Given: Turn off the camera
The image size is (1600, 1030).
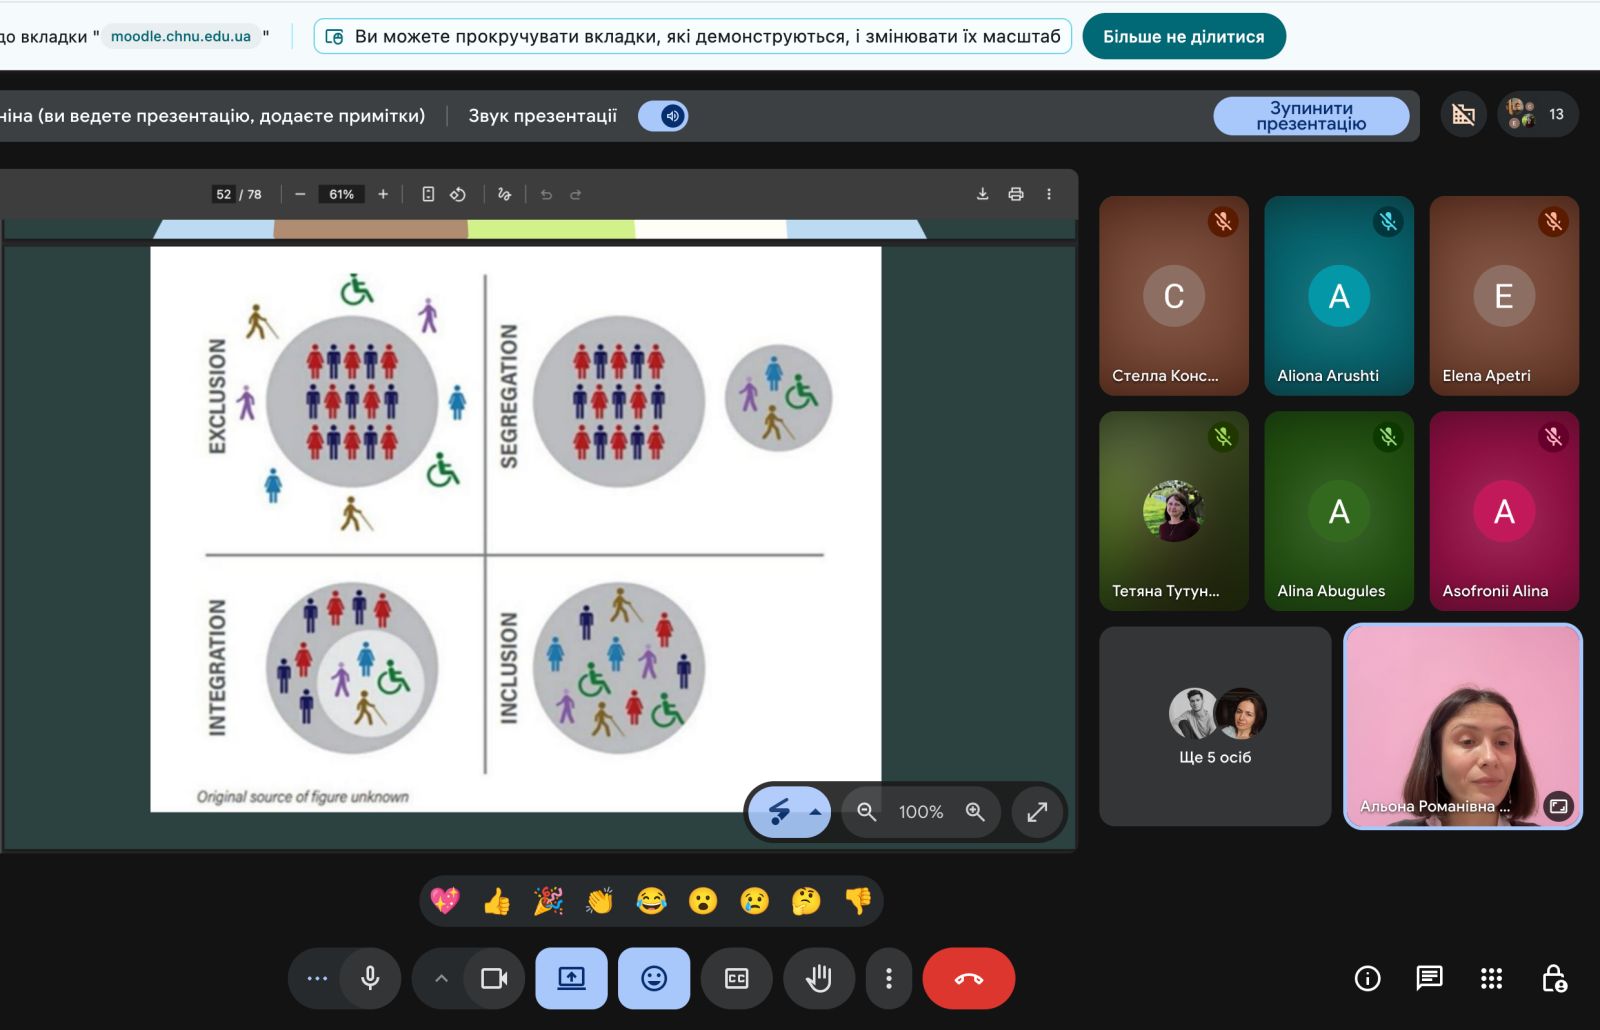Looking at the screenshot, I should 494,978.
